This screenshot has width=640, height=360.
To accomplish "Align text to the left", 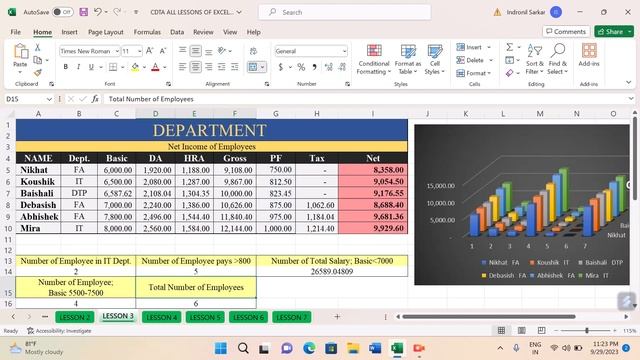I will pos(182,67).
